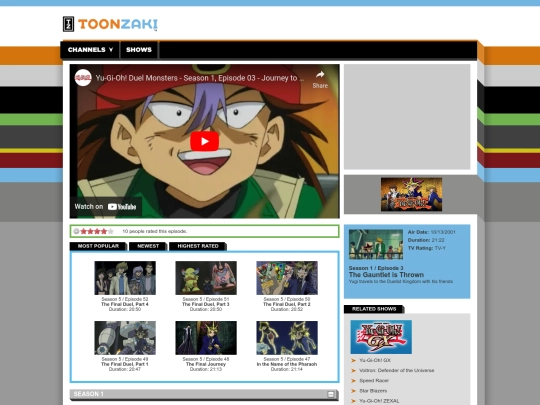This screenshot has height=405, width=540.
Task: Play the YouTube video
Action: (x=205, y=141)
